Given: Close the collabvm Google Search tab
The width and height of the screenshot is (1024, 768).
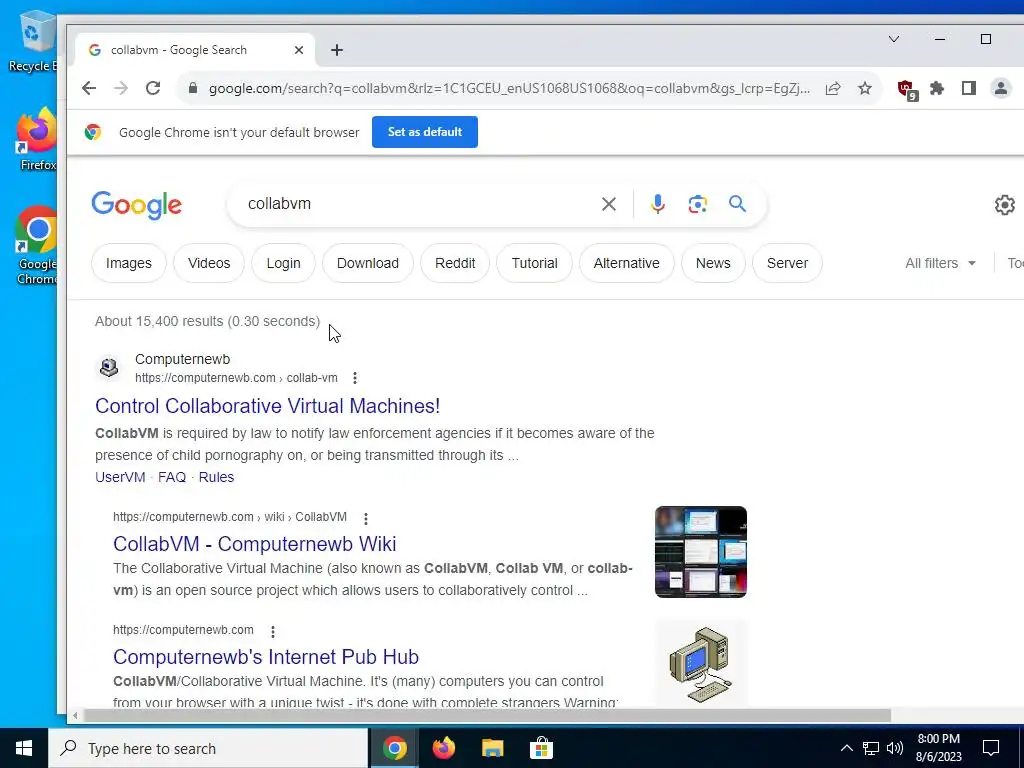Looking at the screenshot, I should pyautogui.click(x=298, y=50).
